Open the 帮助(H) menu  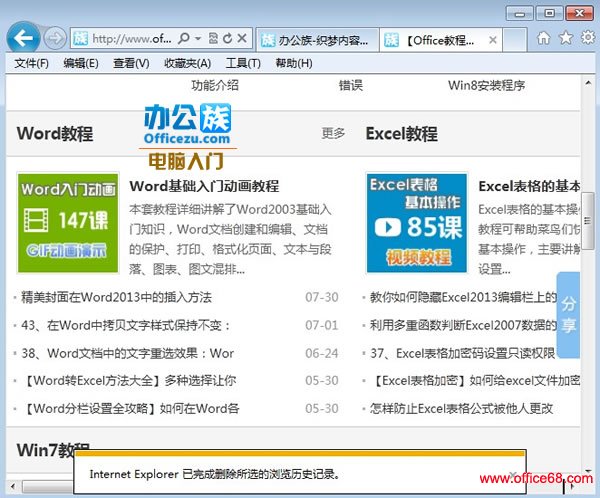click(x=294, y=63)
